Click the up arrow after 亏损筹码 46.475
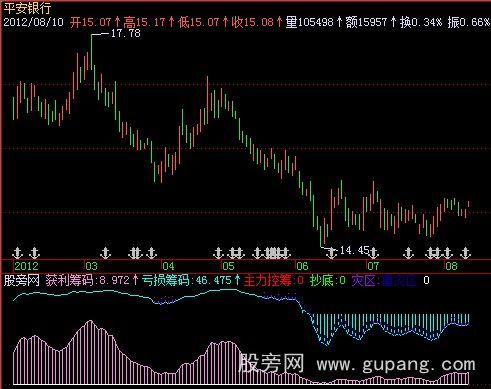Viewport: 491px width, 389px height. click(x=237, y=280)
